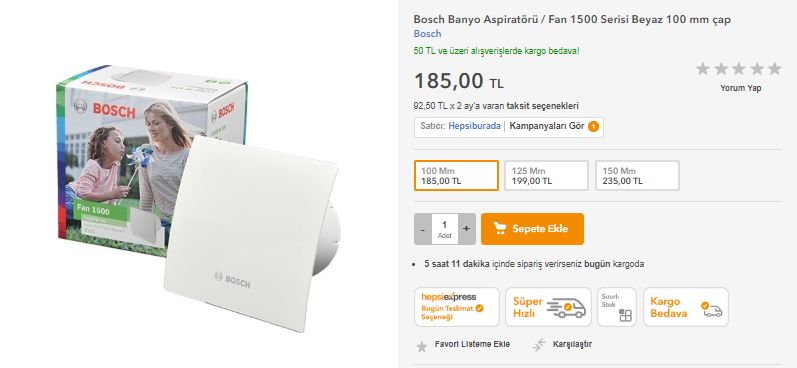Click the hepsiexpress delivery badge
The image size is (797, 368).
(x=457, y=307)
